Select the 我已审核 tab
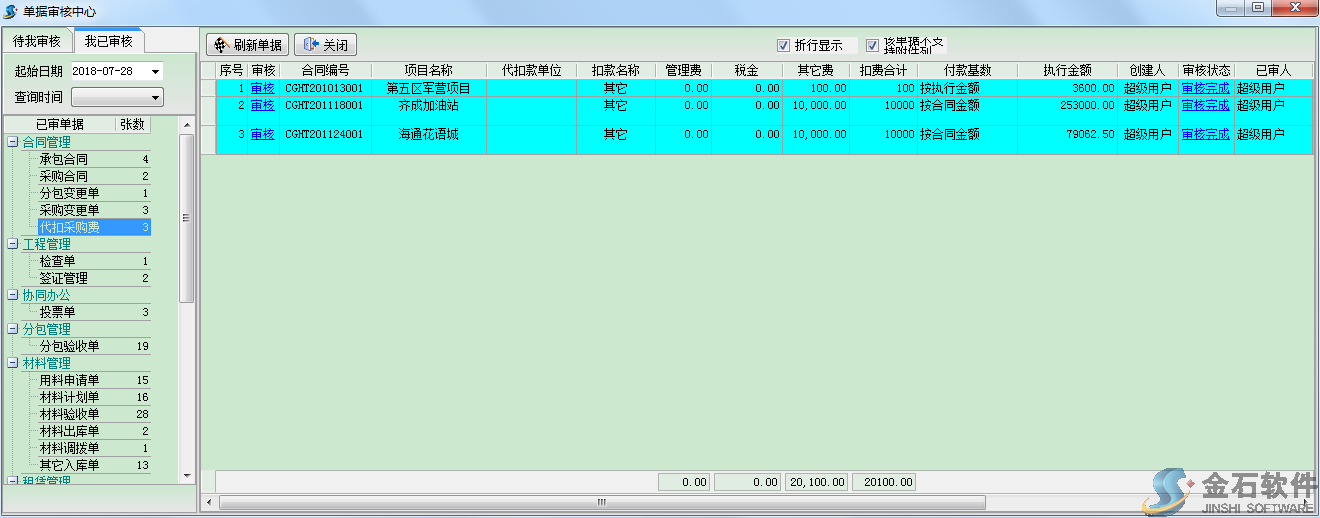1320x518 pixels. (x=108, y=42)
